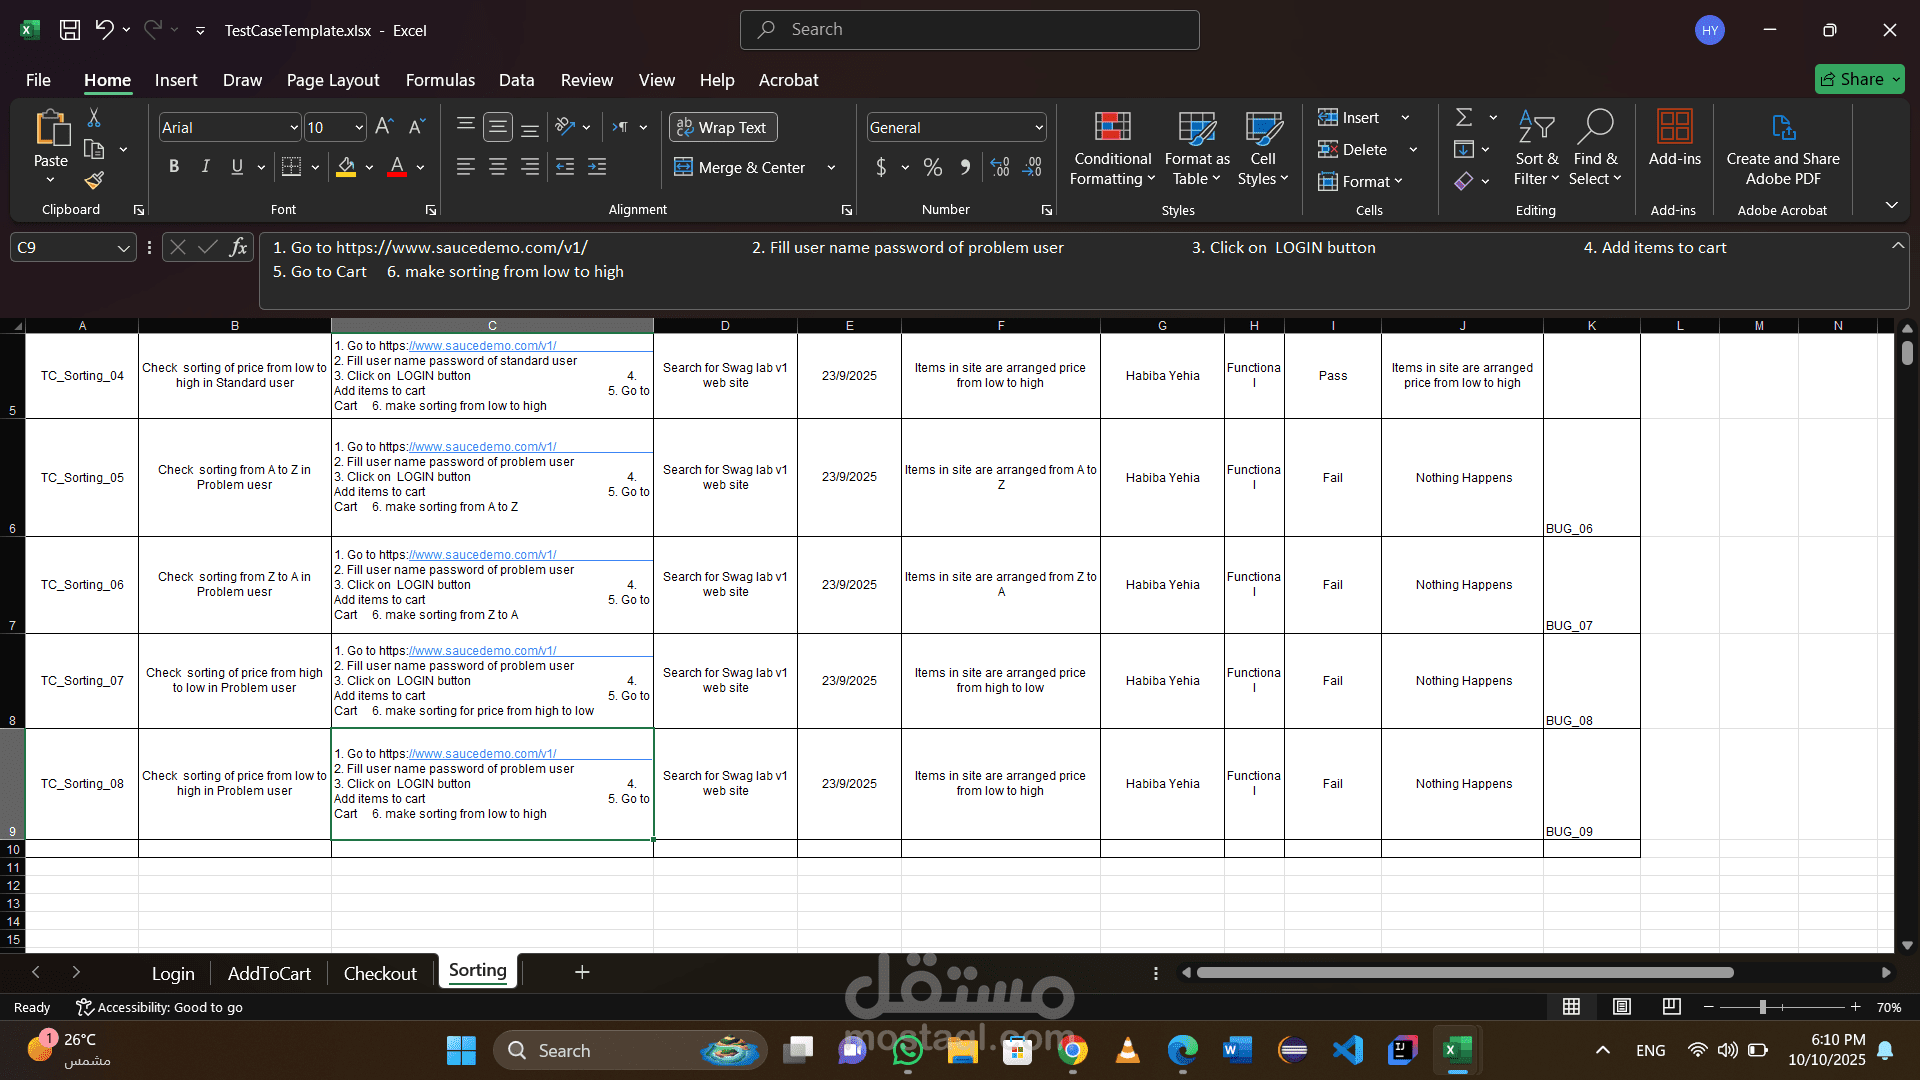1920x1080 pixels.
Task: Click the Sort & Filter icon
Action: coord(1537,147)
